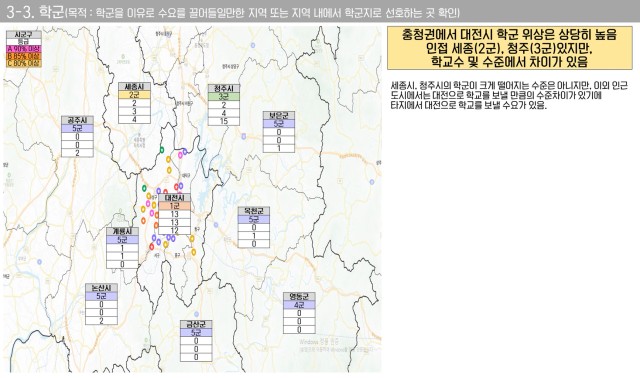
Task: Click the 시군구 legend header
Action: [x=23, y=34]
